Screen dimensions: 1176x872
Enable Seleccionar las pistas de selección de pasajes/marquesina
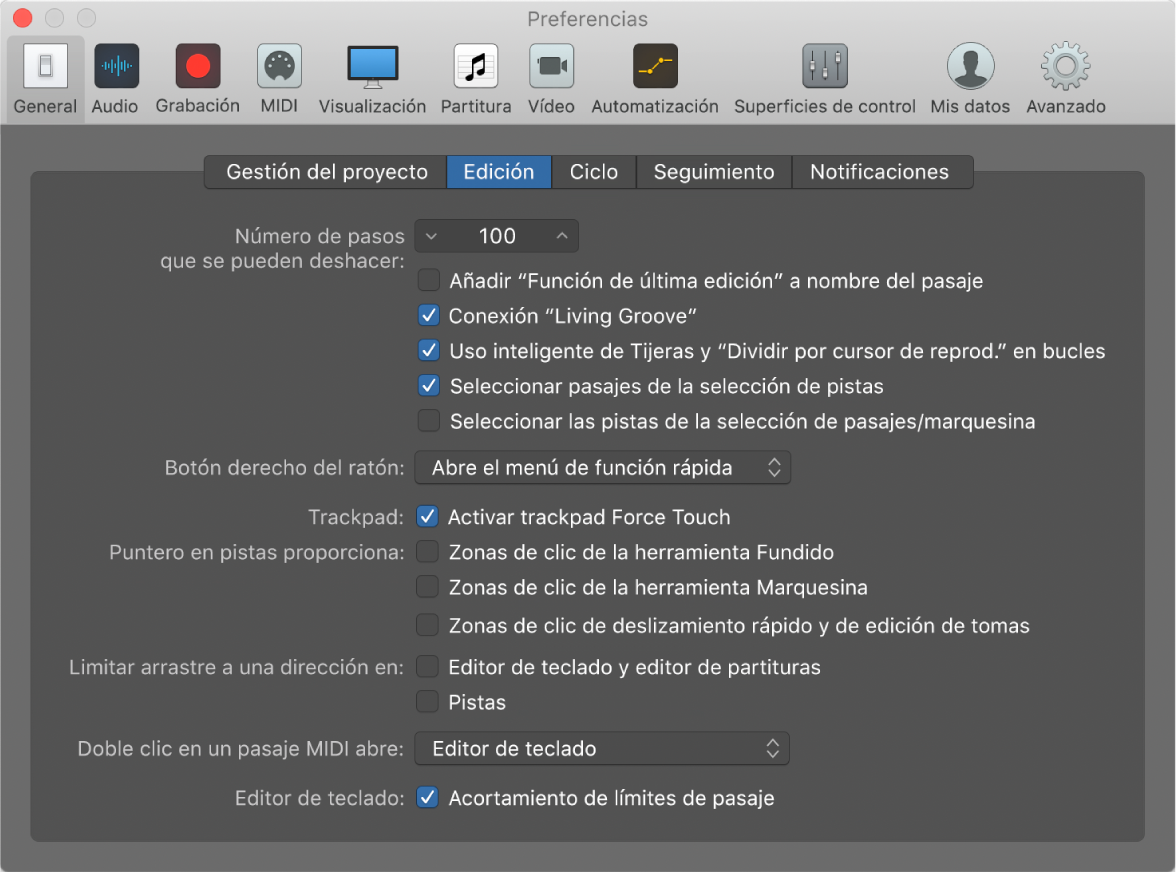pyautogui.click(x=429, y=421)
